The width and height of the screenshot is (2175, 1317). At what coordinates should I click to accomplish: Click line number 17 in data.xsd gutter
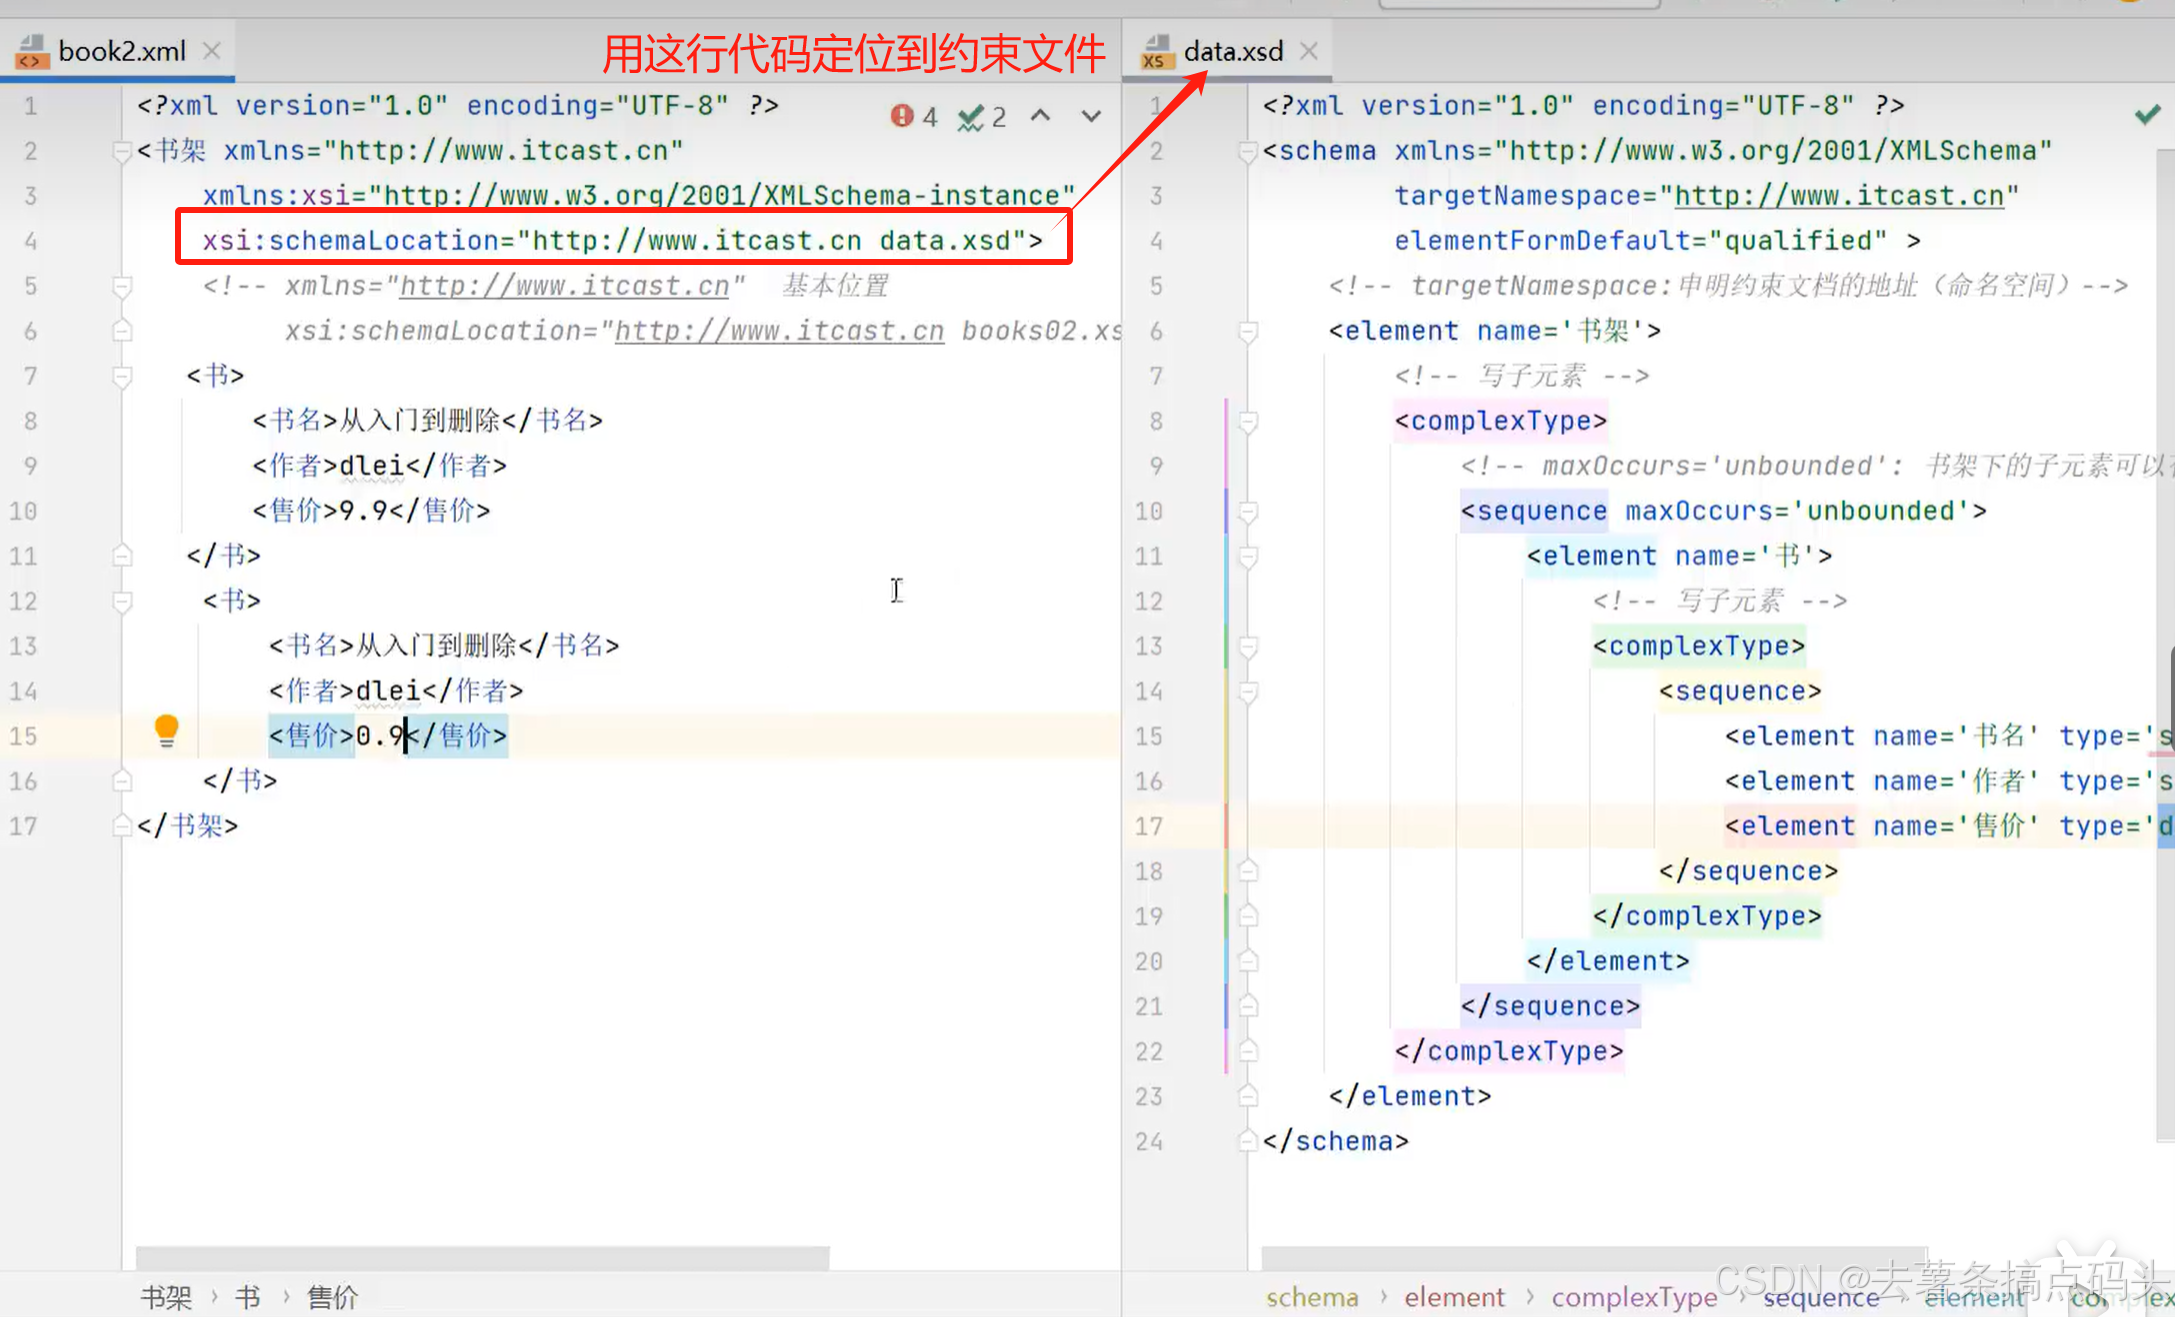[1149, 826]
